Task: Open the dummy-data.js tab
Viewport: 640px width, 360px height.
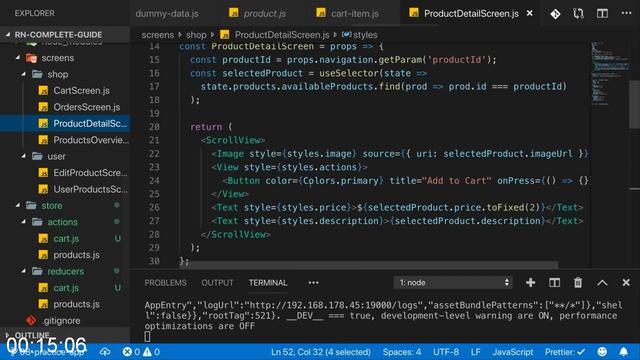Action: tap(167, 13)
